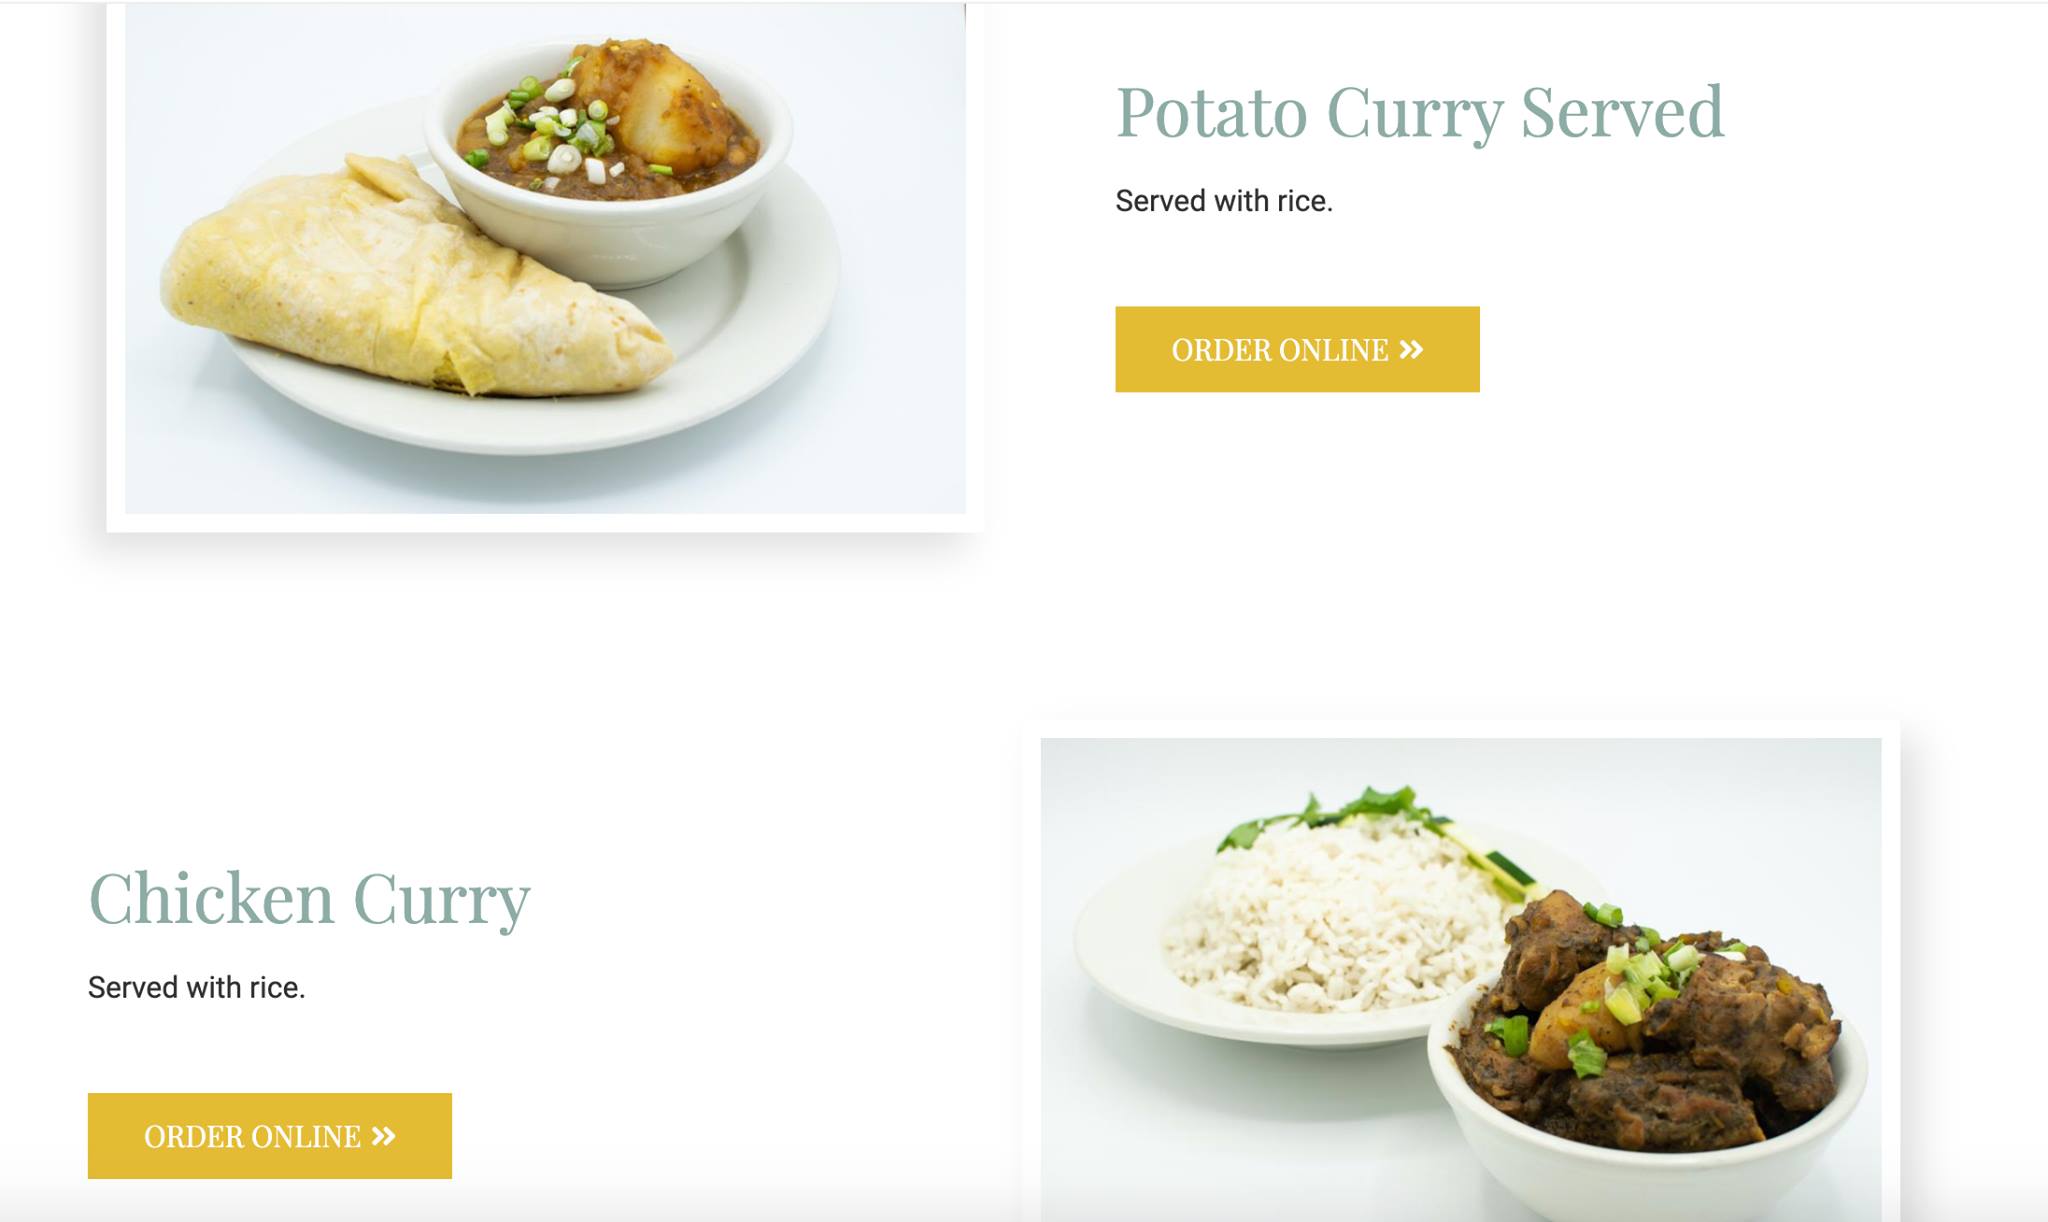Screen dimensions: 2048x1222
Task: Open the Potato Curry dish photo
Action: point(545,258)
